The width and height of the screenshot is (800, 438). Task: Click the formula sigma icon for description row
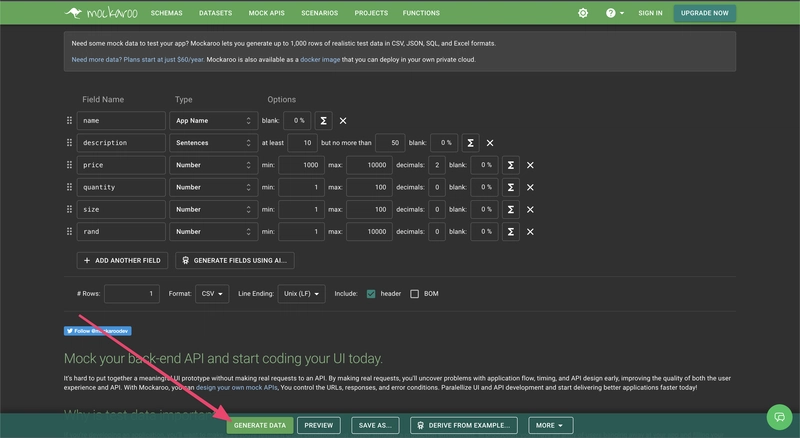(x=470, y=143)
